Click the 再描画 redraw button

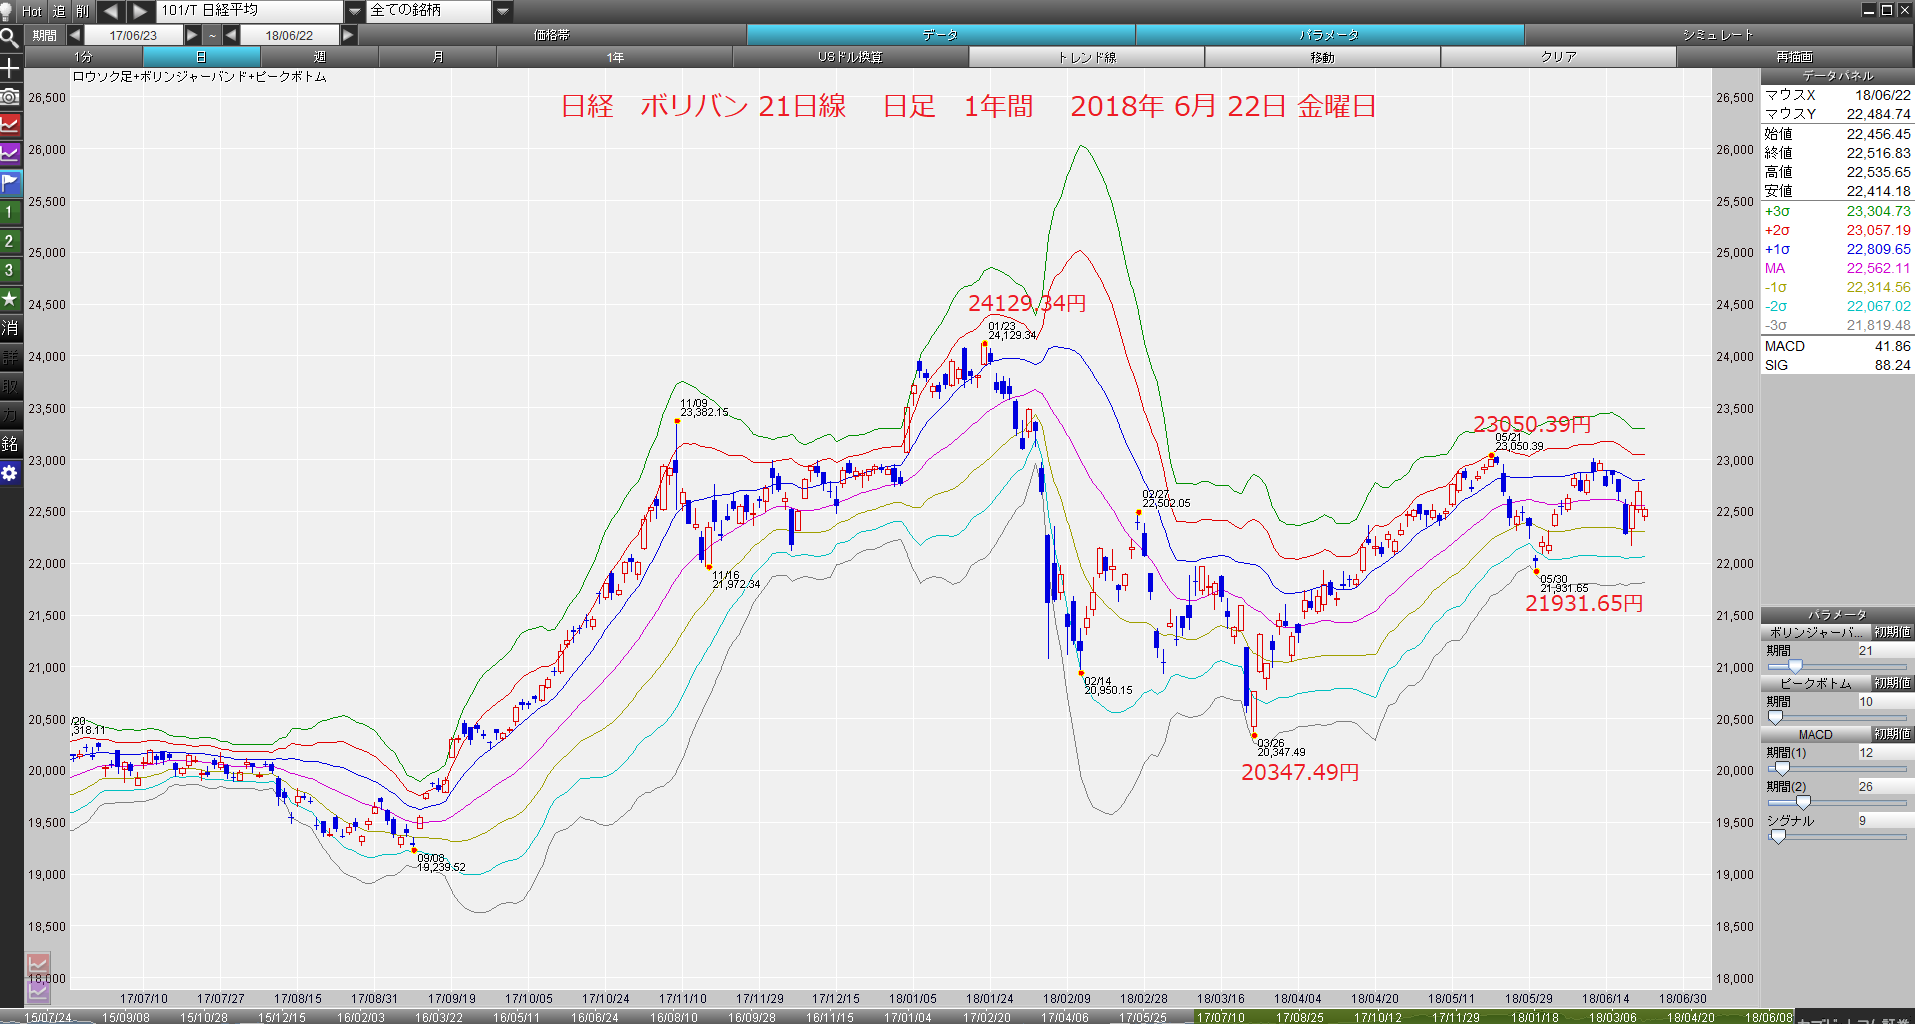point(1794,57)
